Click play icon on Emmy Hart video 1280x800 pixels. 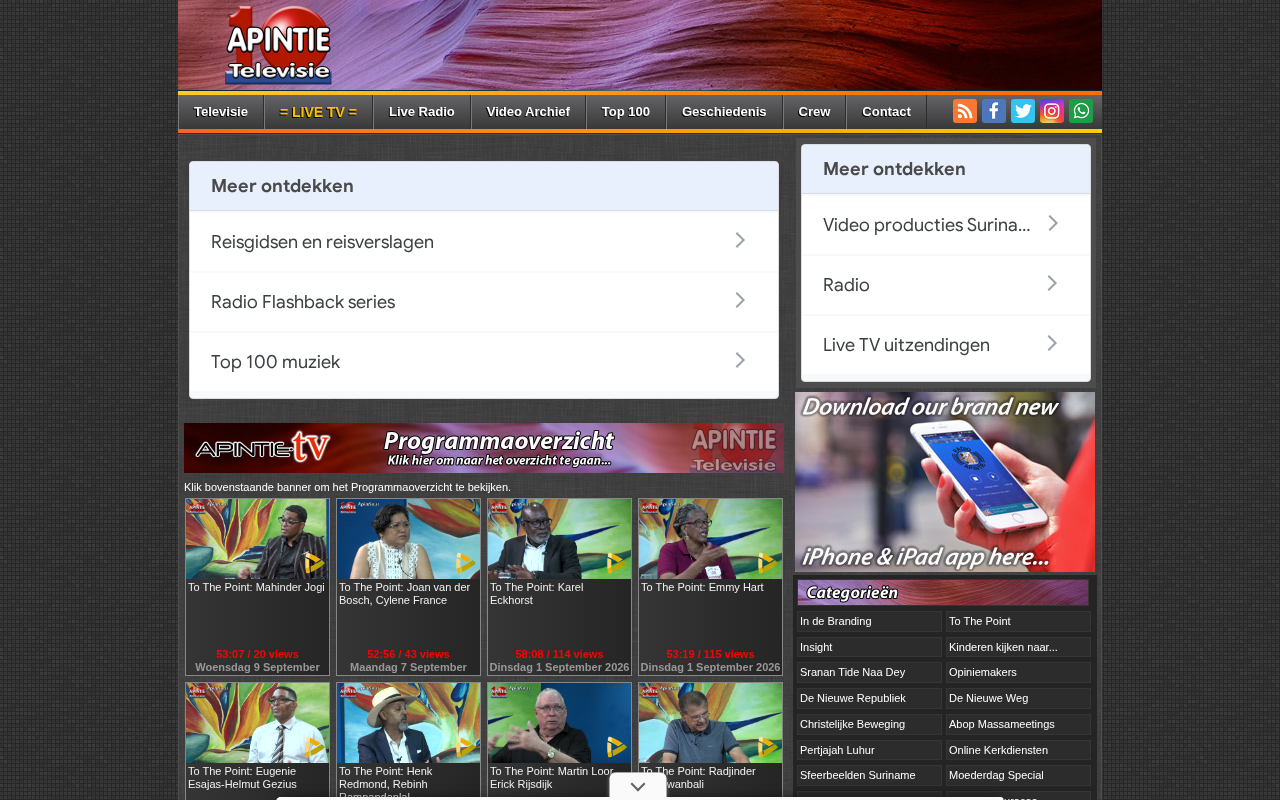point(767,563)
